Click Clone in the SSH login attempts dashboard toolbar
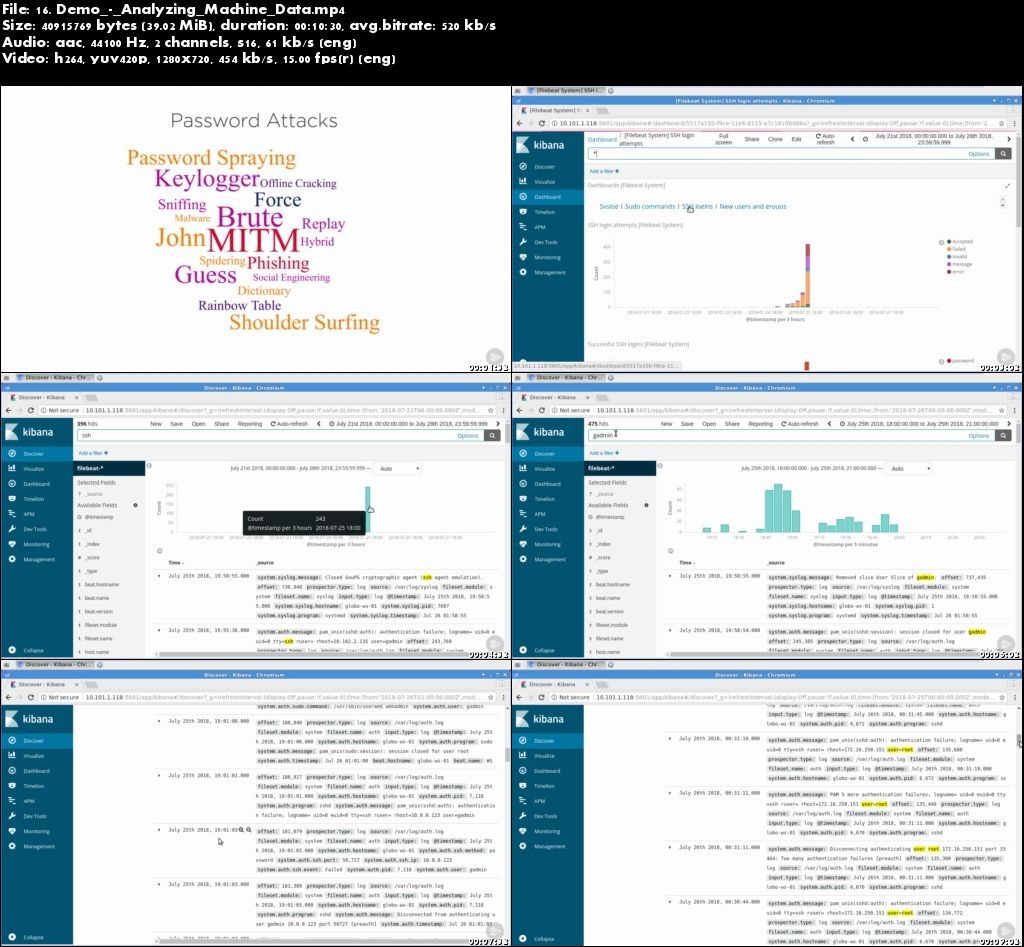Viewport: 1024px width, 947px height. click(x=775, y=139)
